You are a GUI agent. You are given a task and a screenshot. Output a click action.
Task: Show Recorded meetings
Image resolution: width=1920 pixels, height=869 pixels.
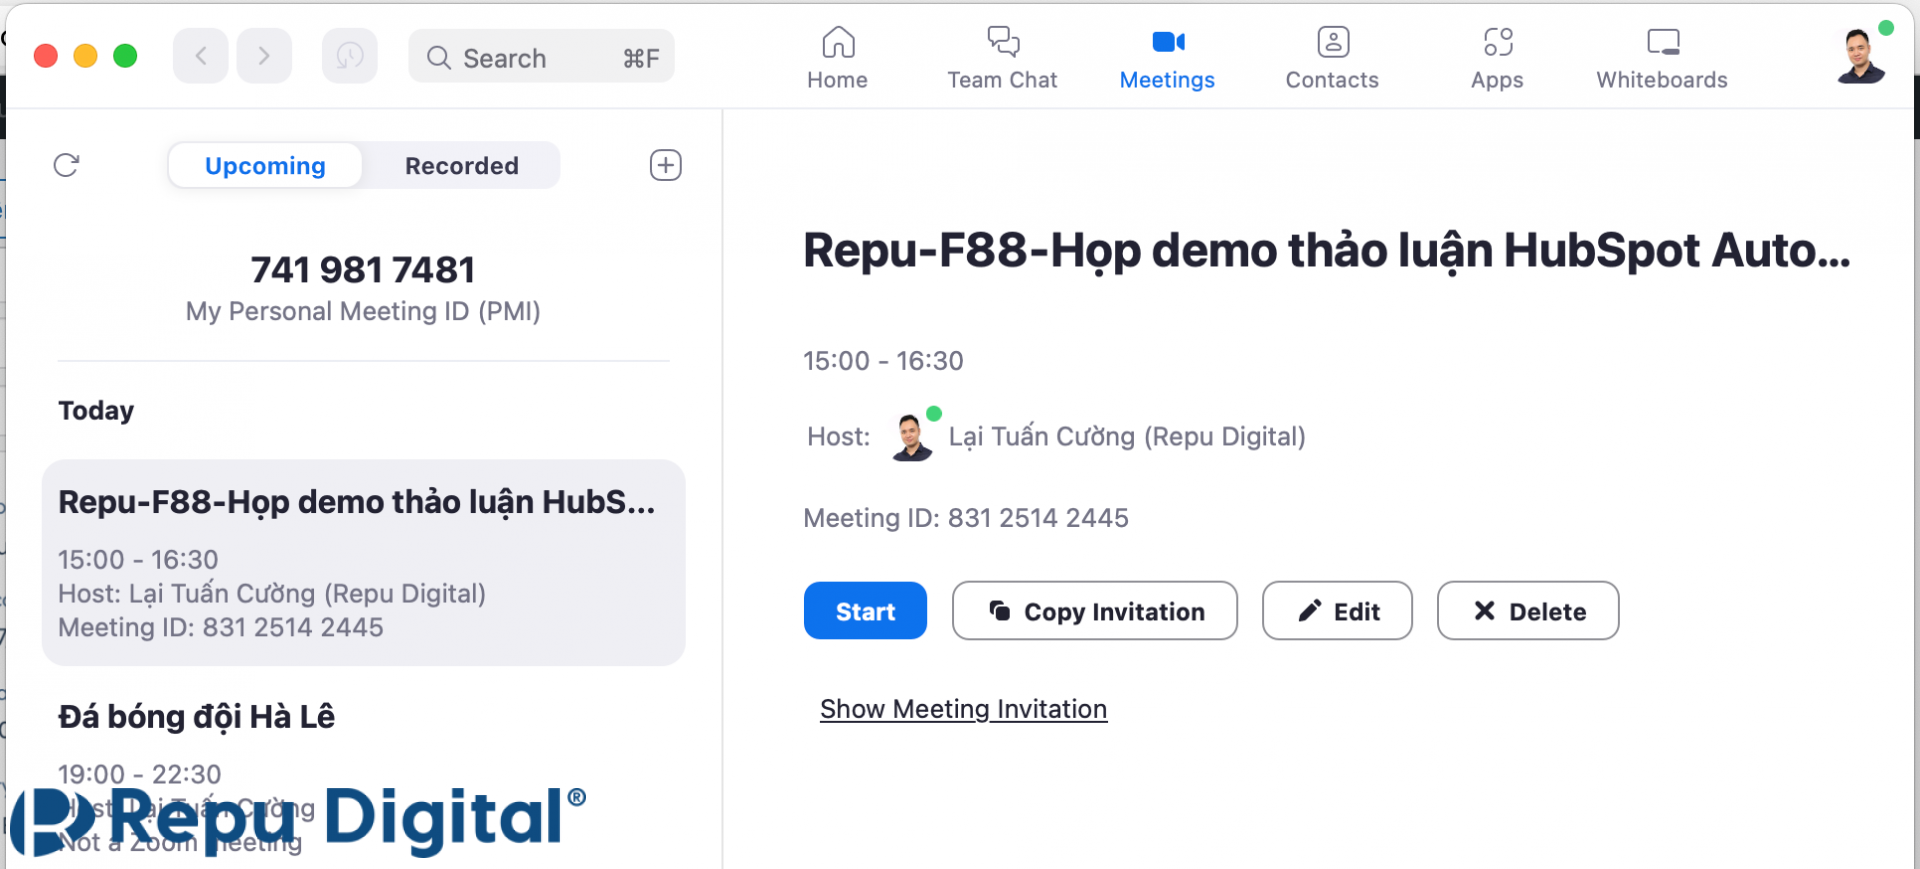tap(461, 165)
